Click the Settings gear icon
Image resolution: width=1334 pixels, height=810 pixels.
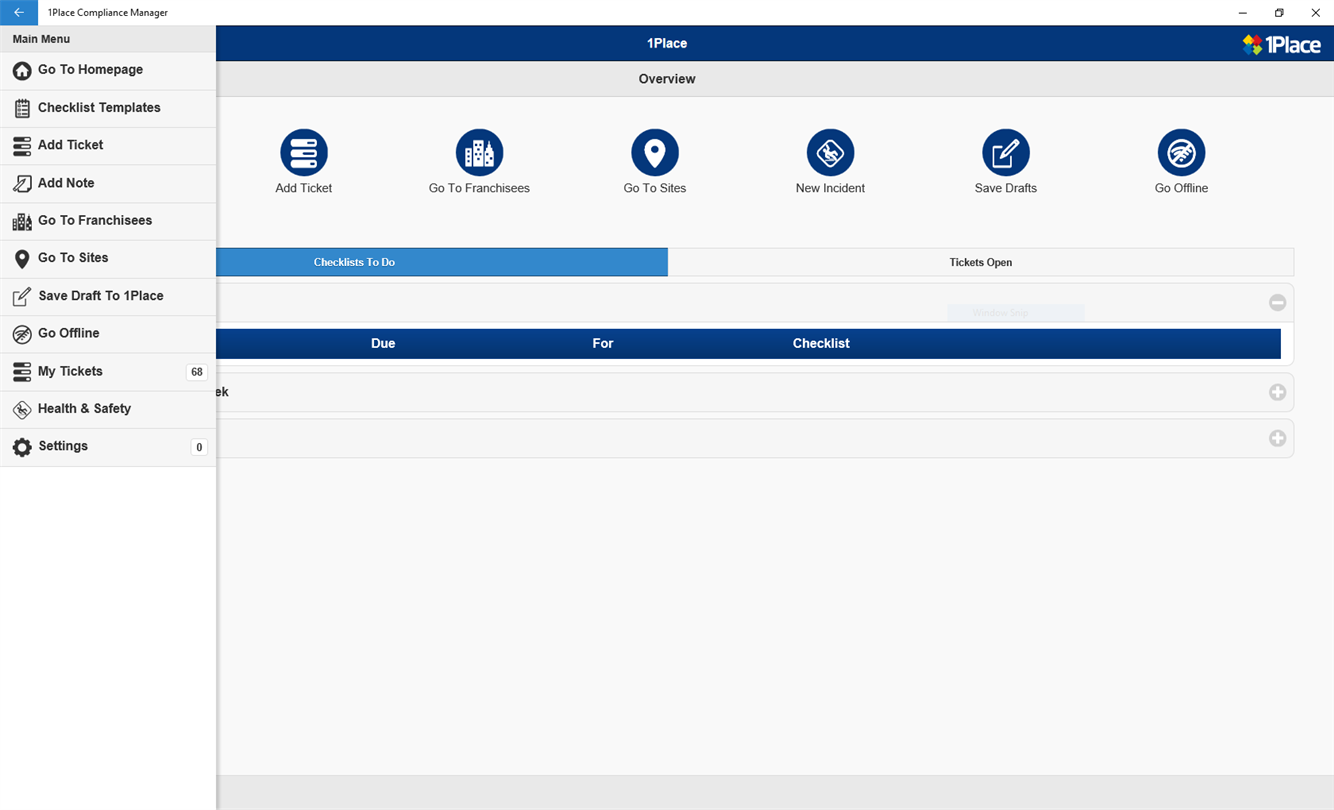22,447
